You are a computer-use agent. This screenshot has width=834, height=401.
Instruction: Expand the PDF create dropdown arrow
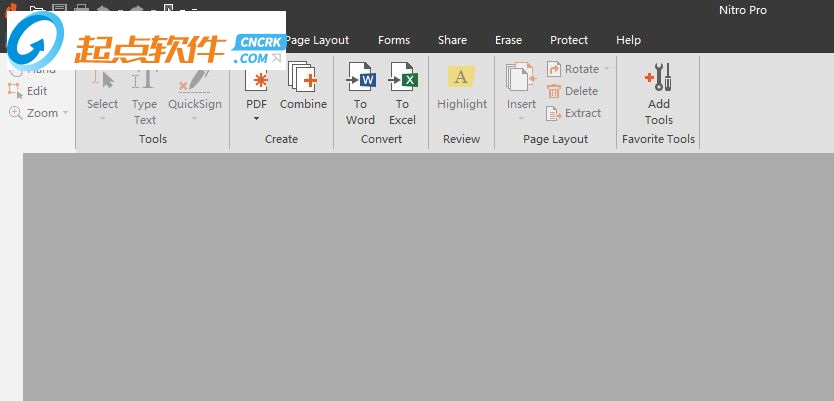(x=256, y=118)
